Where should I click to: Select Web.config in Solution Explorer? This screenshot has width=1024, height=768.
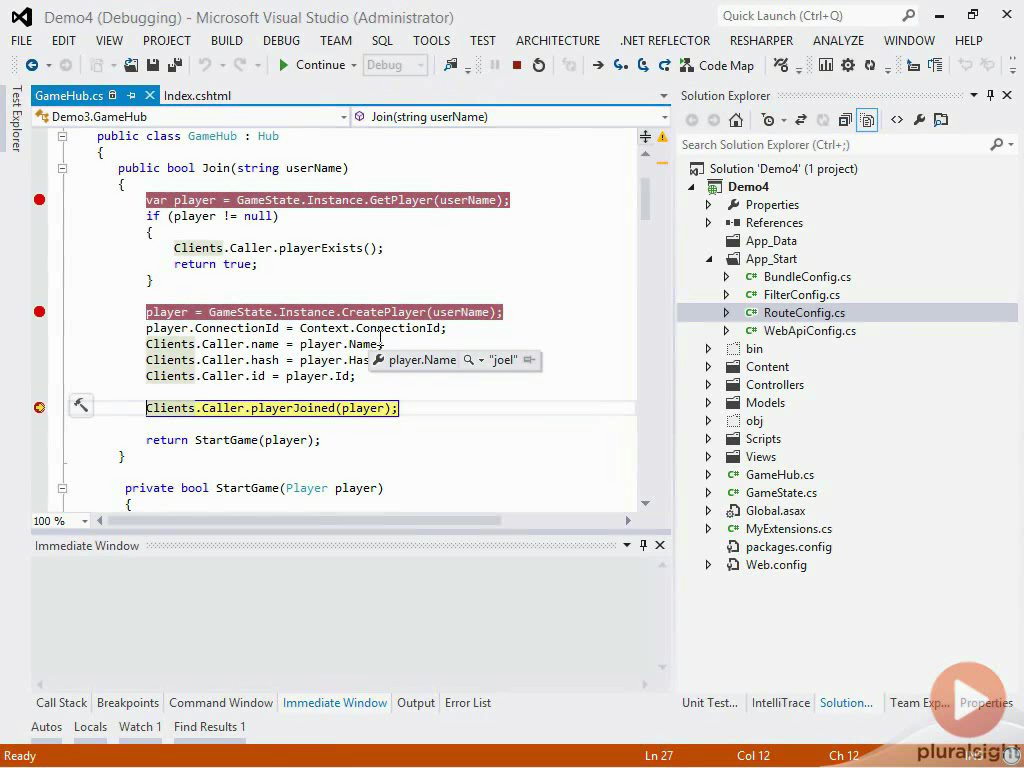(x=776, y=565)
